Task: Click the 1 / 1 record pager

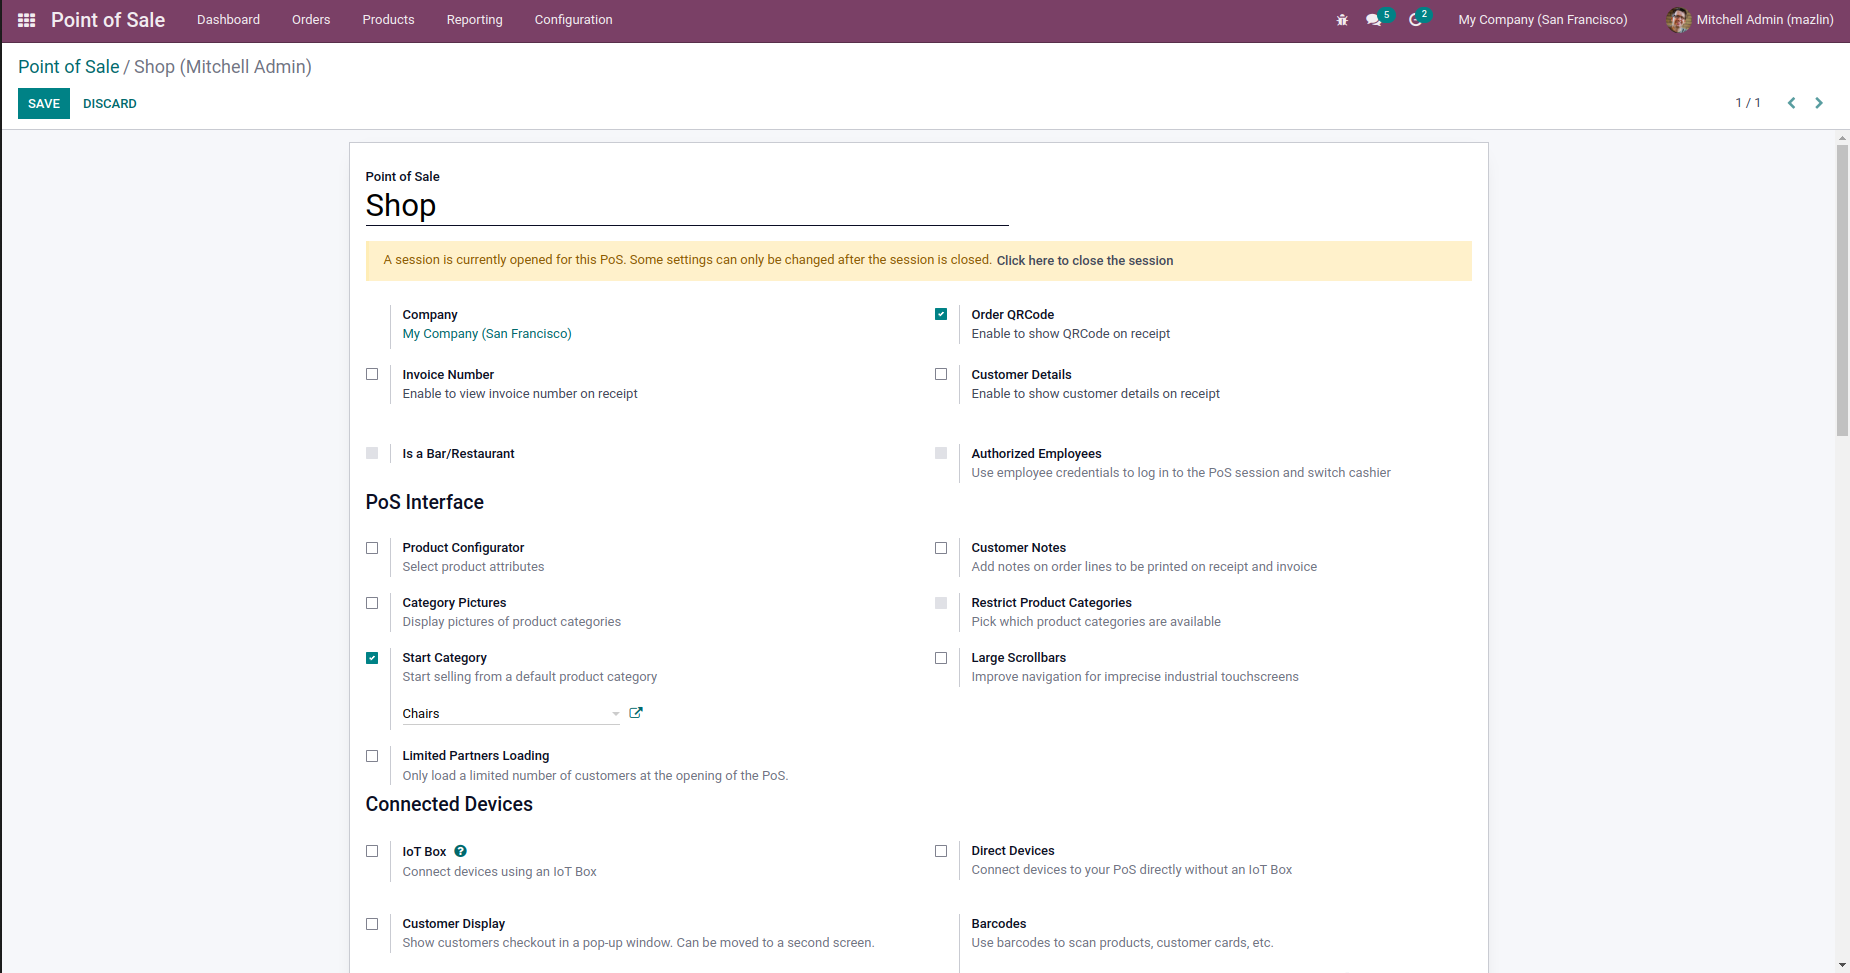Action: (x=1748, y=103)
